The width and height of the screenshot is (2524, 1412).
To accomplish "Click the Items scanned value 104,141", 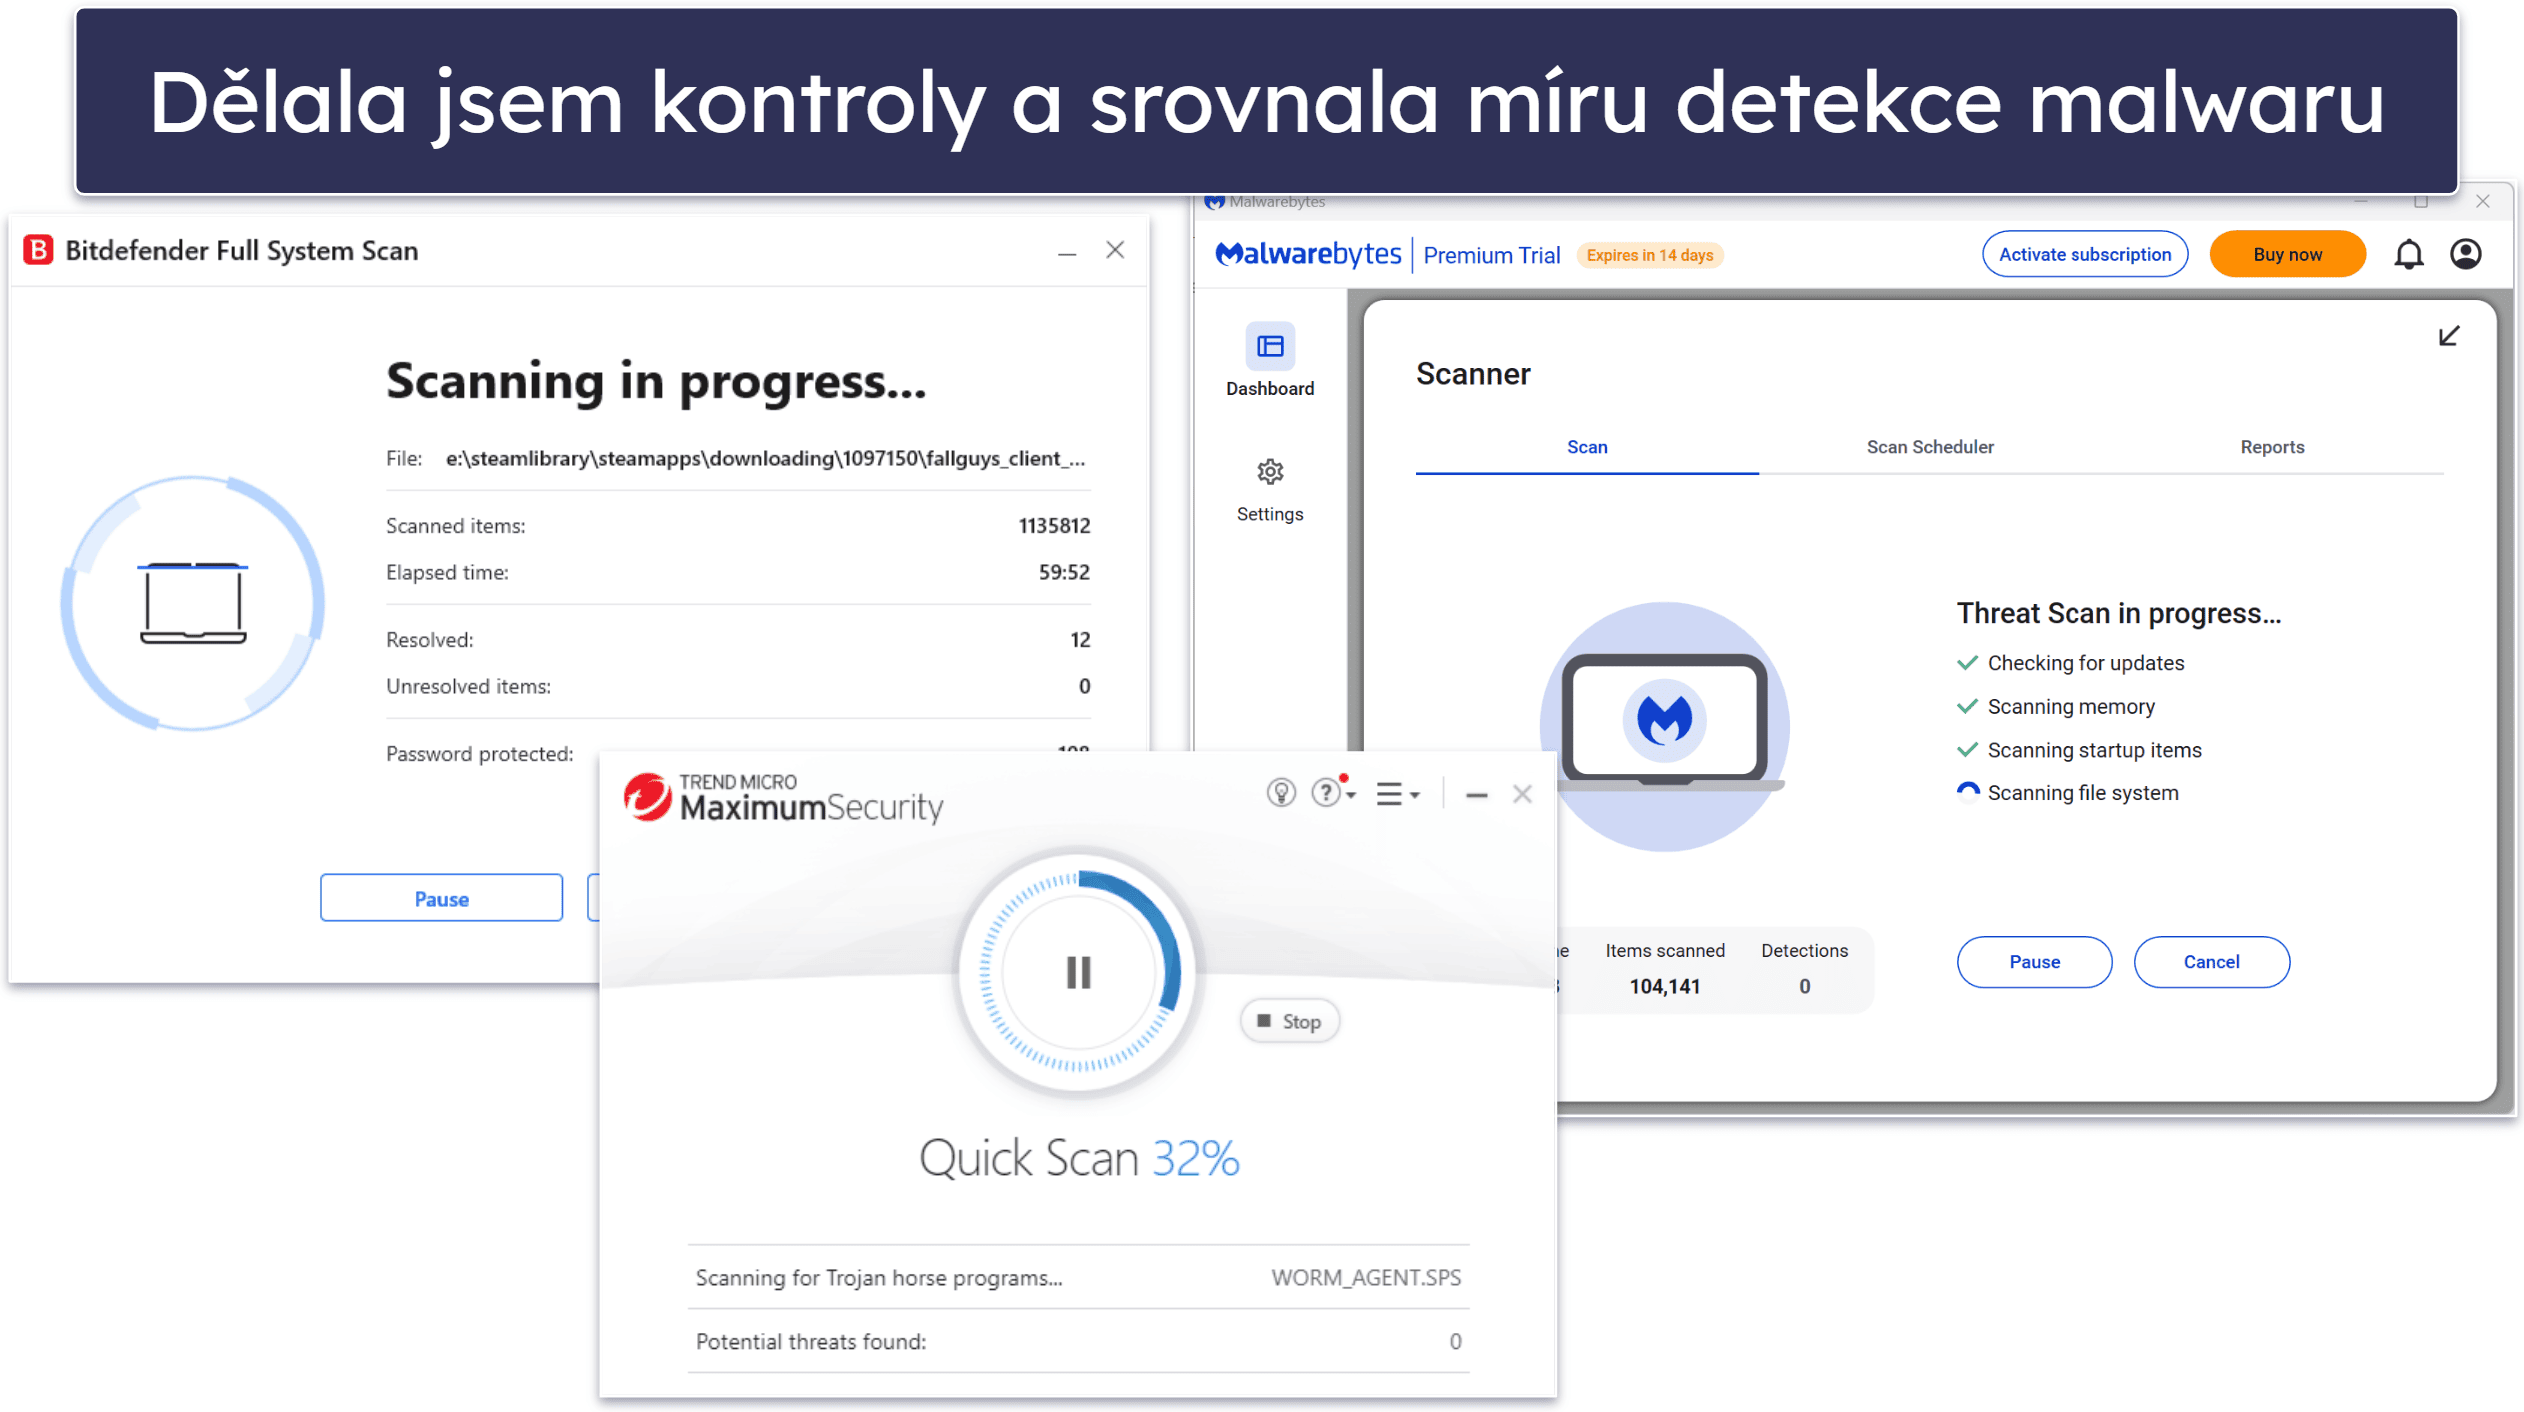I will coord(1664,987).
